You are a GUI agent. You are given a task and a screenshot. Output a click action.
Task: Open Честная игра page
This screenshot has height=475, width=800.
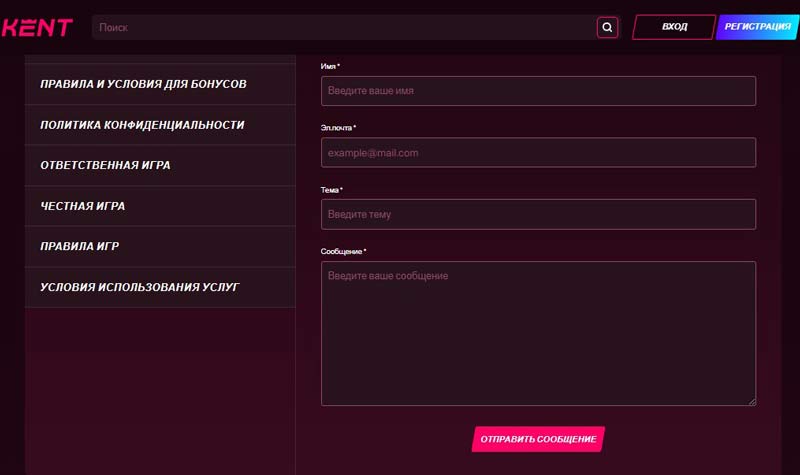[x=82, y=206]
